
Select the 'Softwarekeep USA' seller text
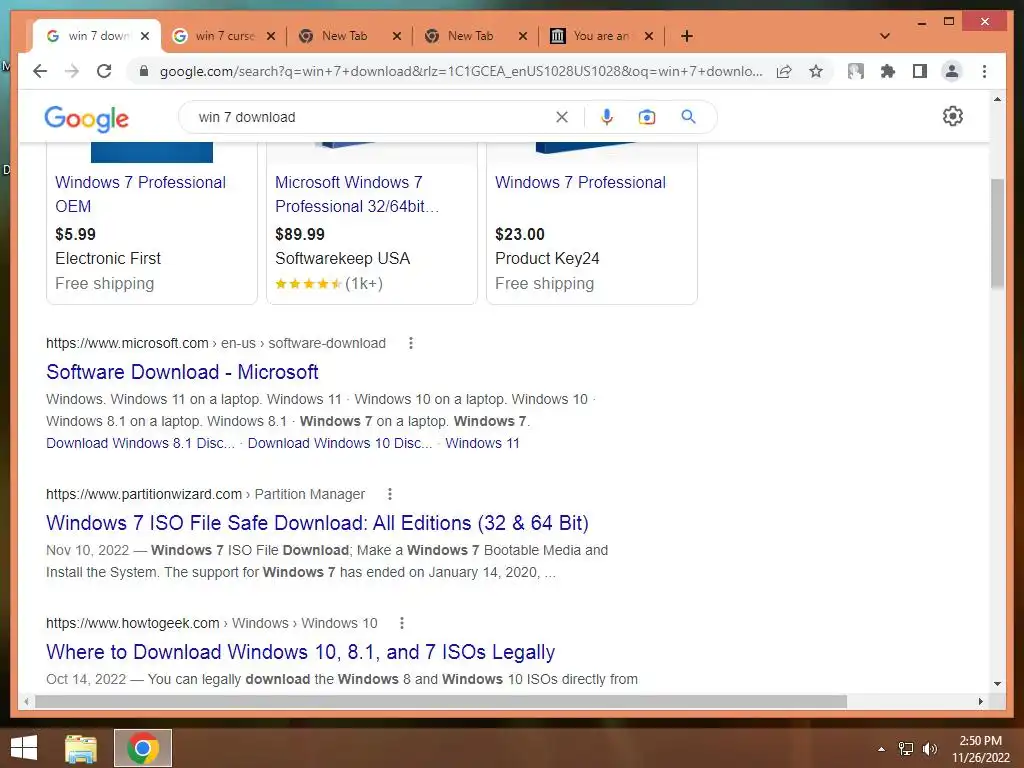tap(342, 258)
